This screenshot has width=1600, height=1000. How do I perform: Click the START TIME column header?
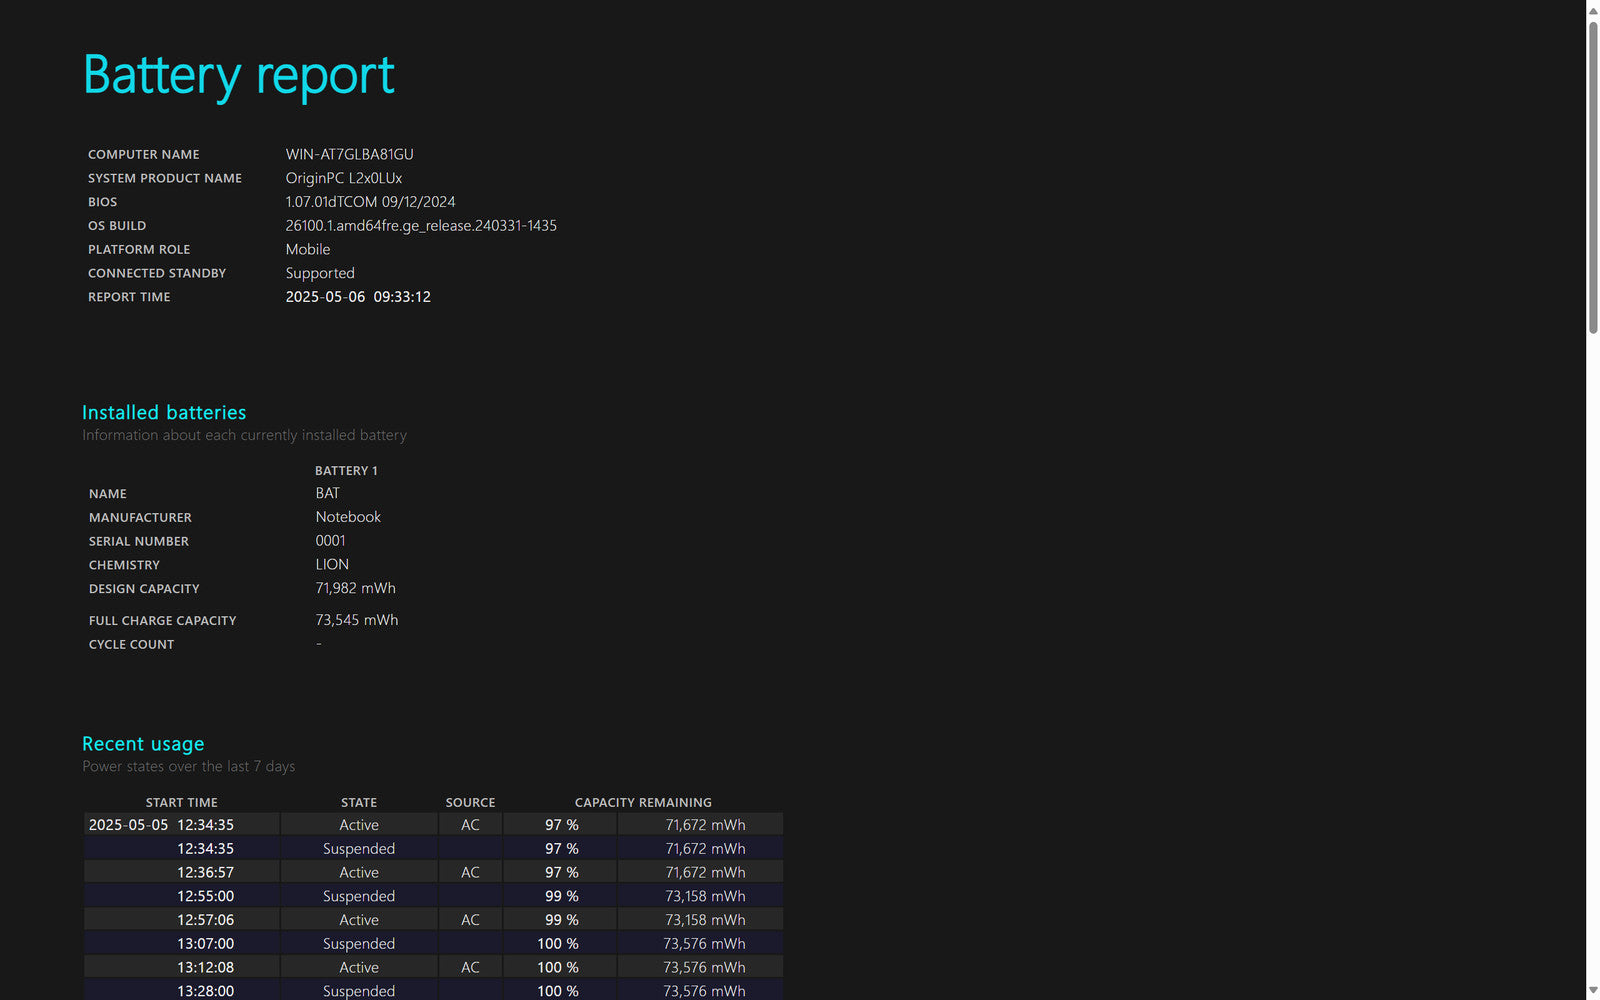(x=181, y=802)
